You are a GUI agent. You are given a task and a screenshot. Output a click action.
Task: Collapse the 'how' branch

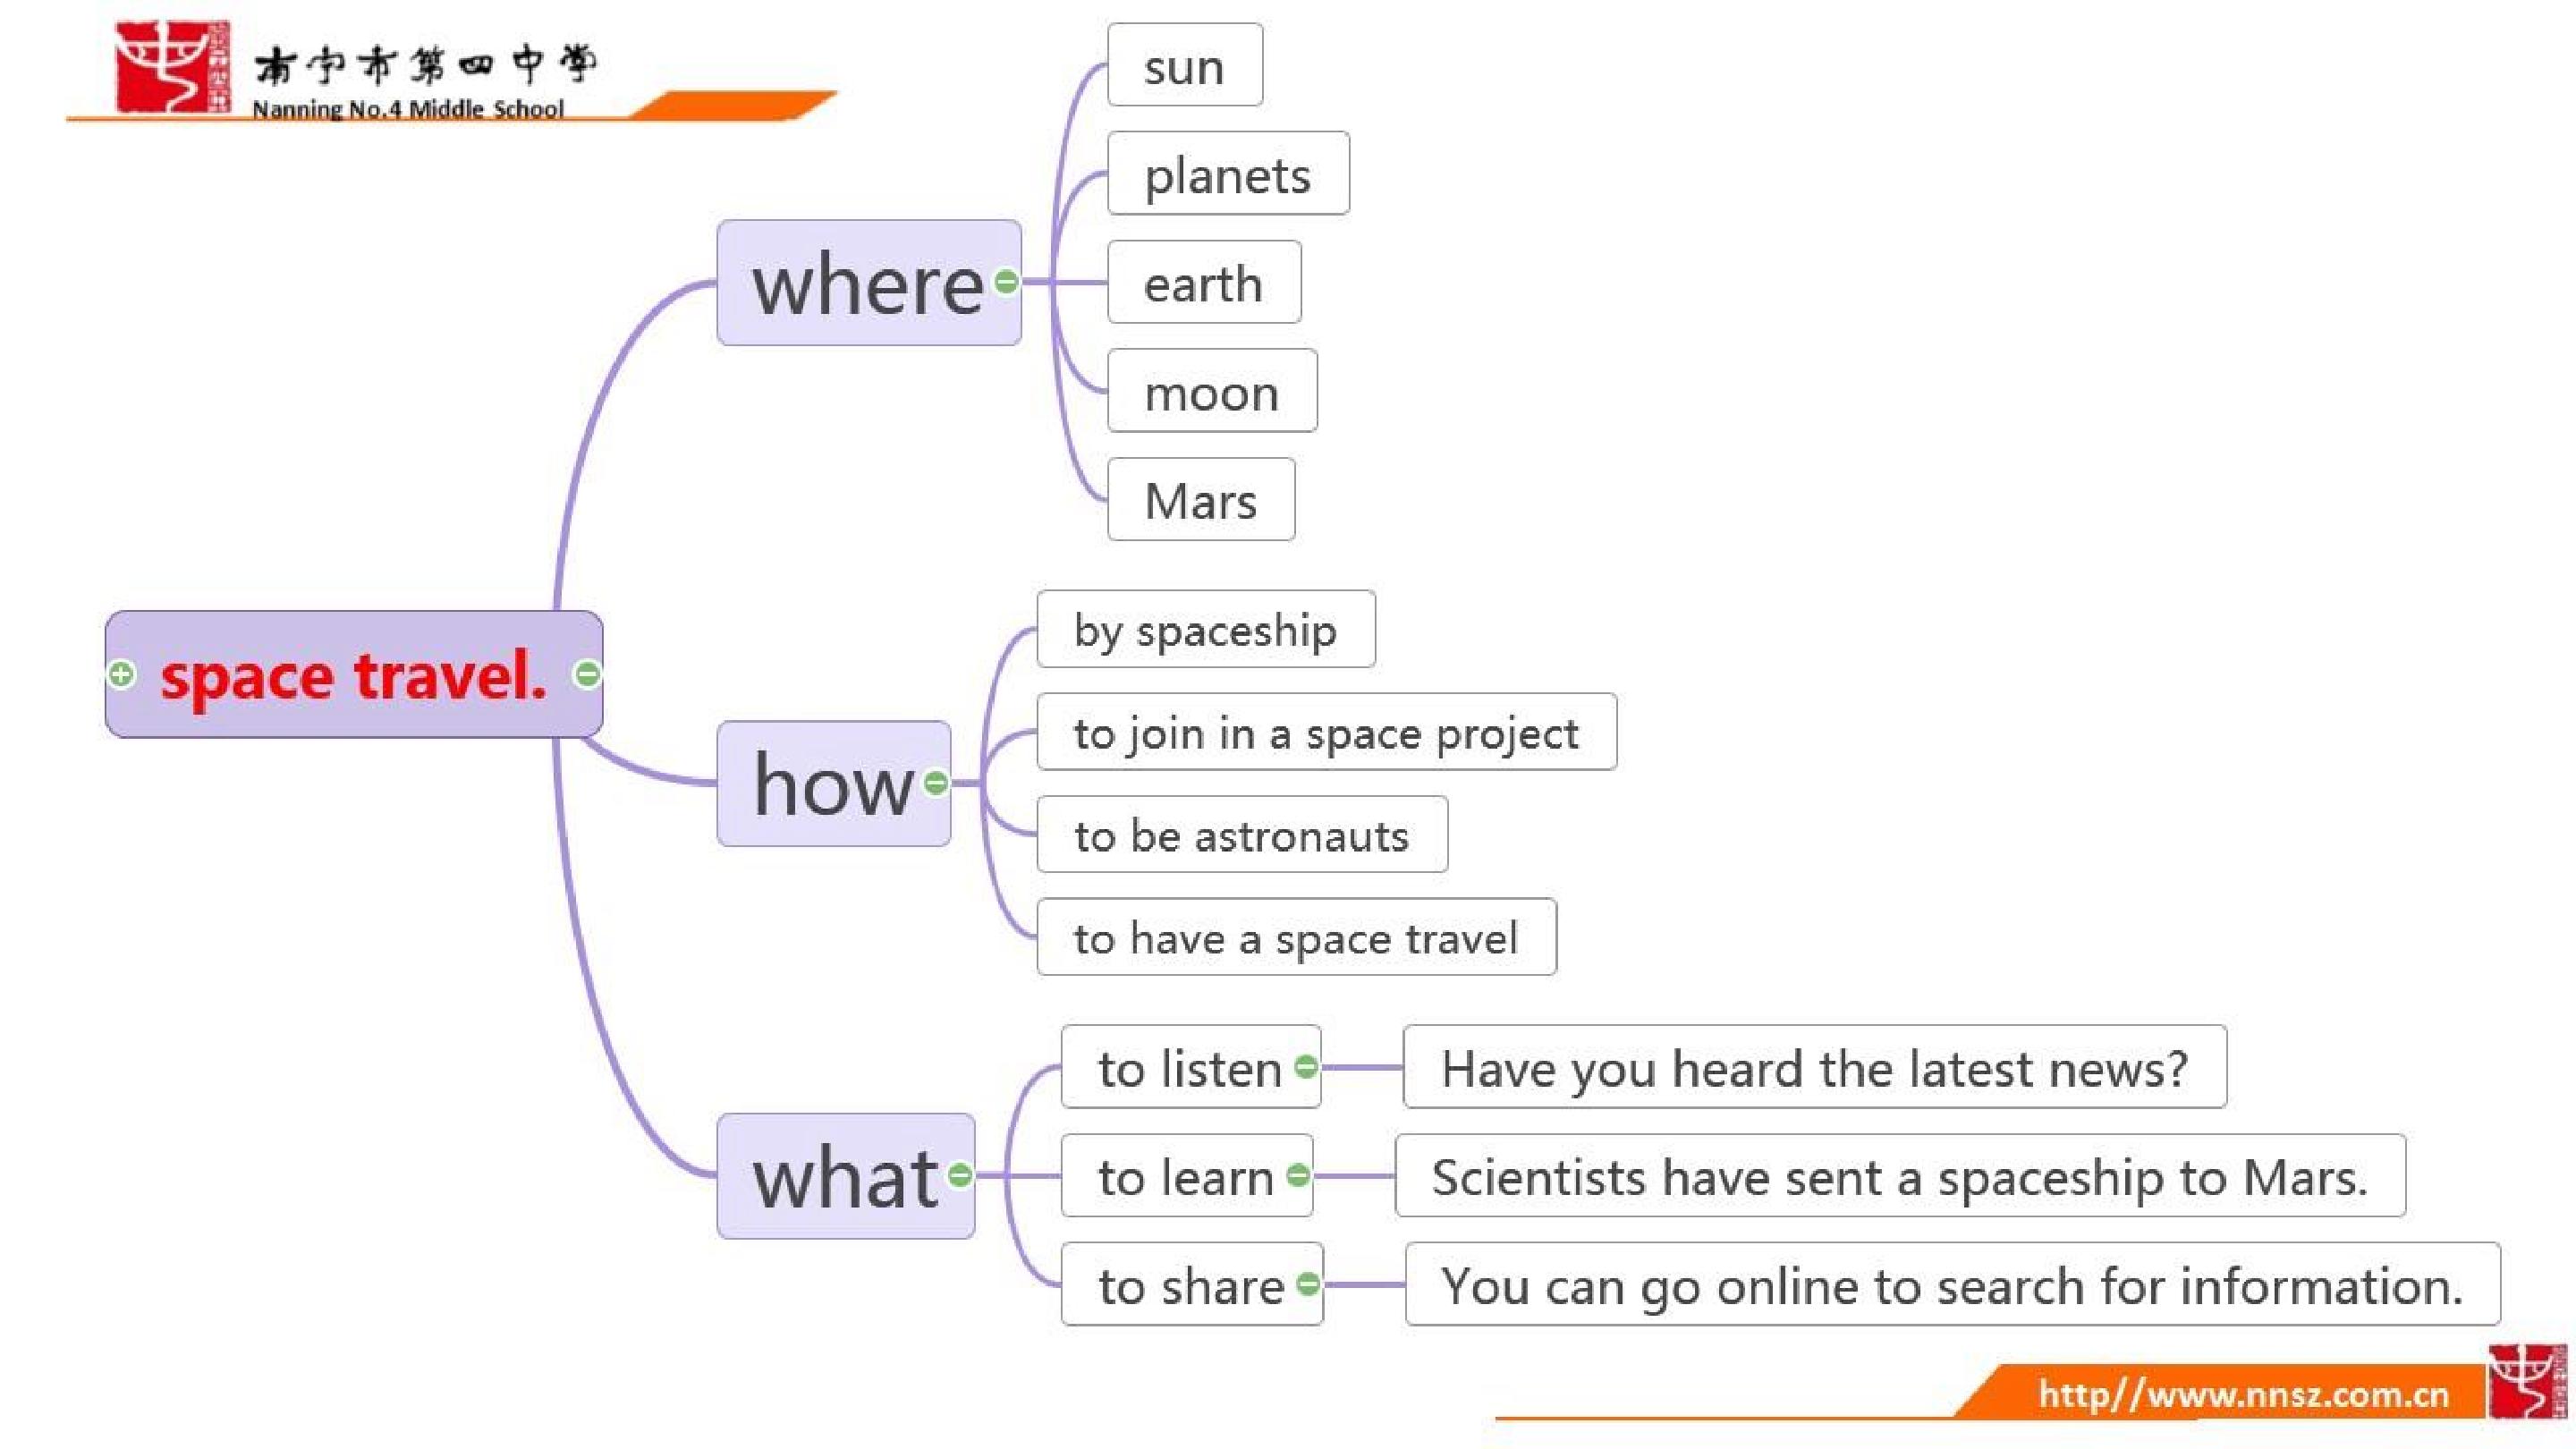pos(936,783)
